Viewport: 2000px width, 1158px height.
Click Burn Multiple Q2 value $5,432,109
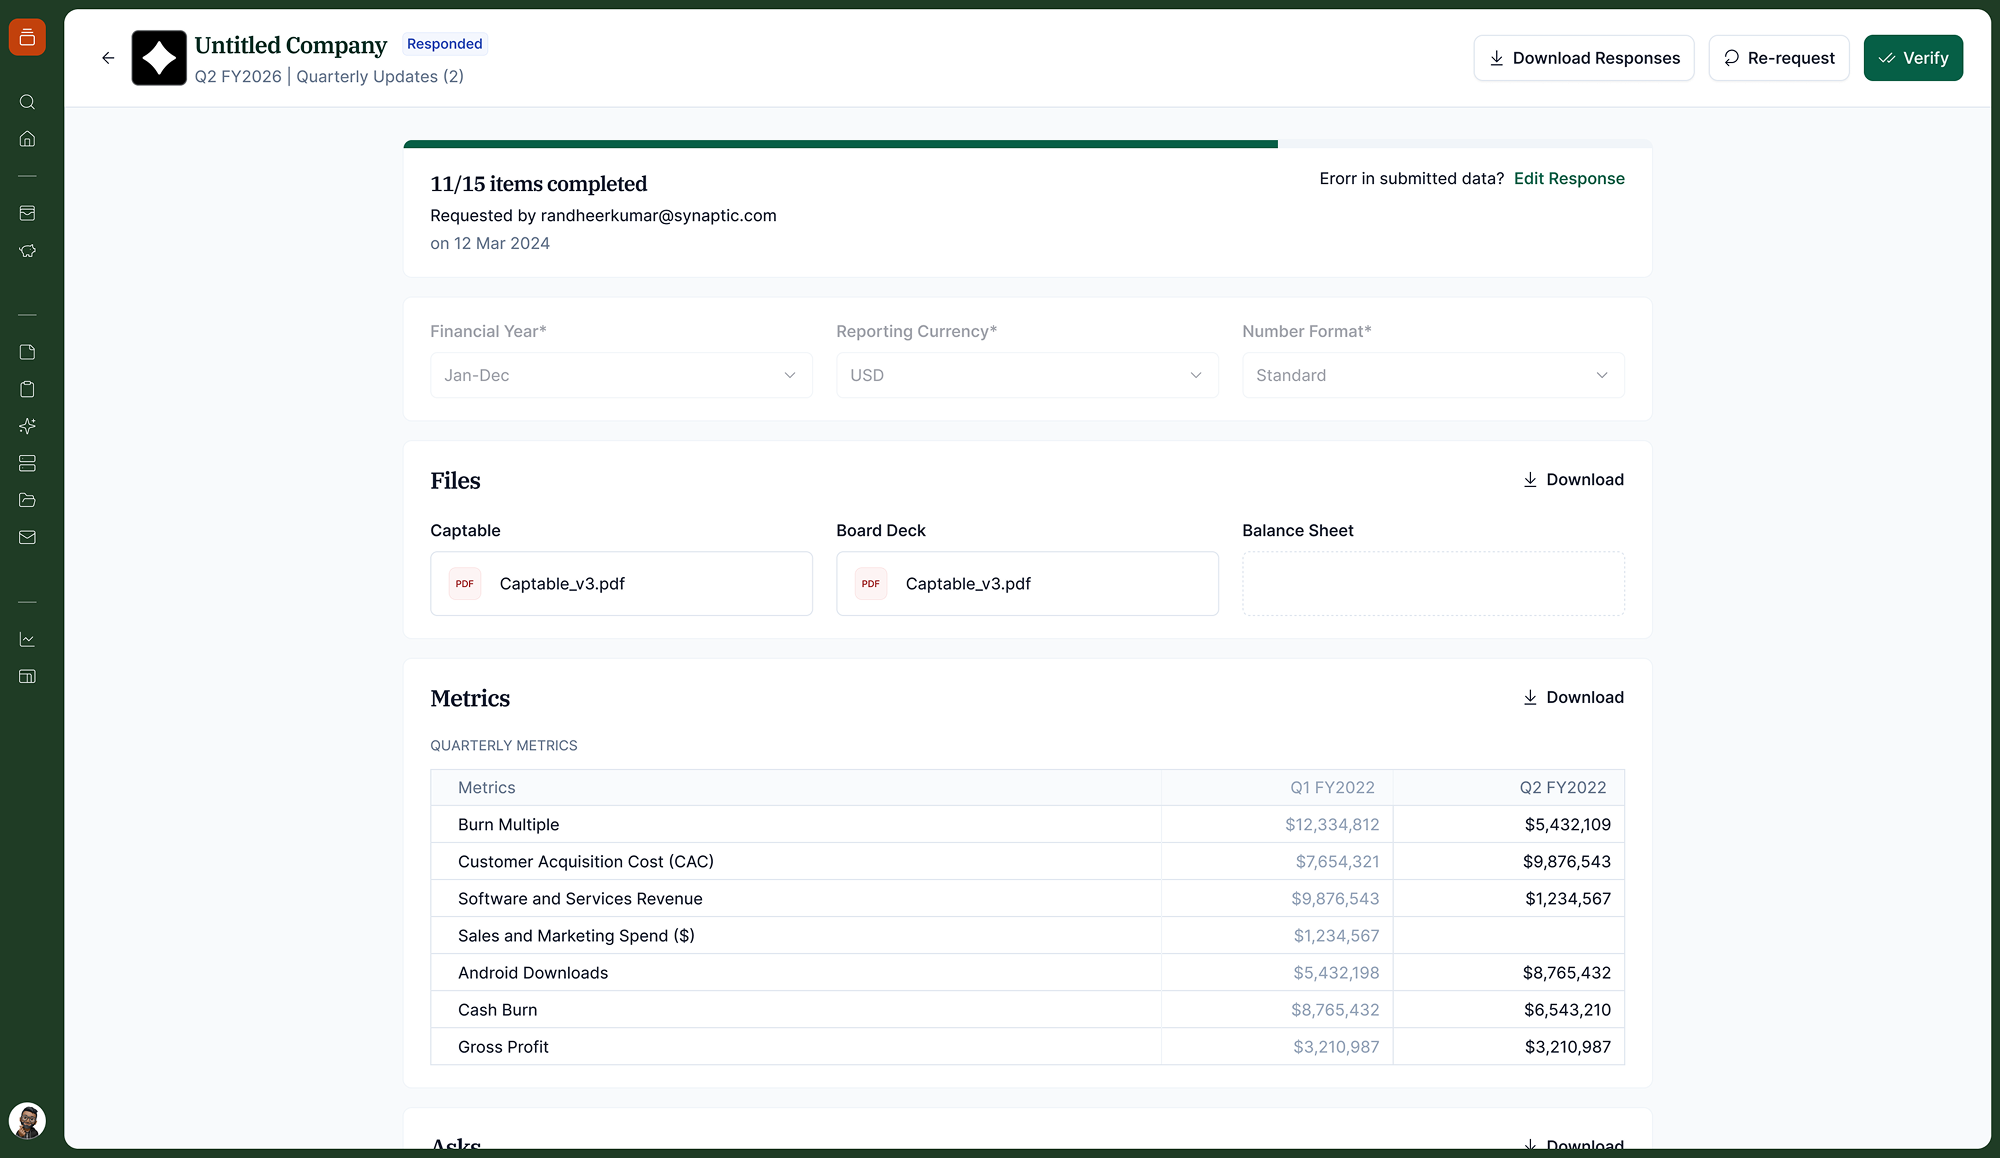(1567, 825)
